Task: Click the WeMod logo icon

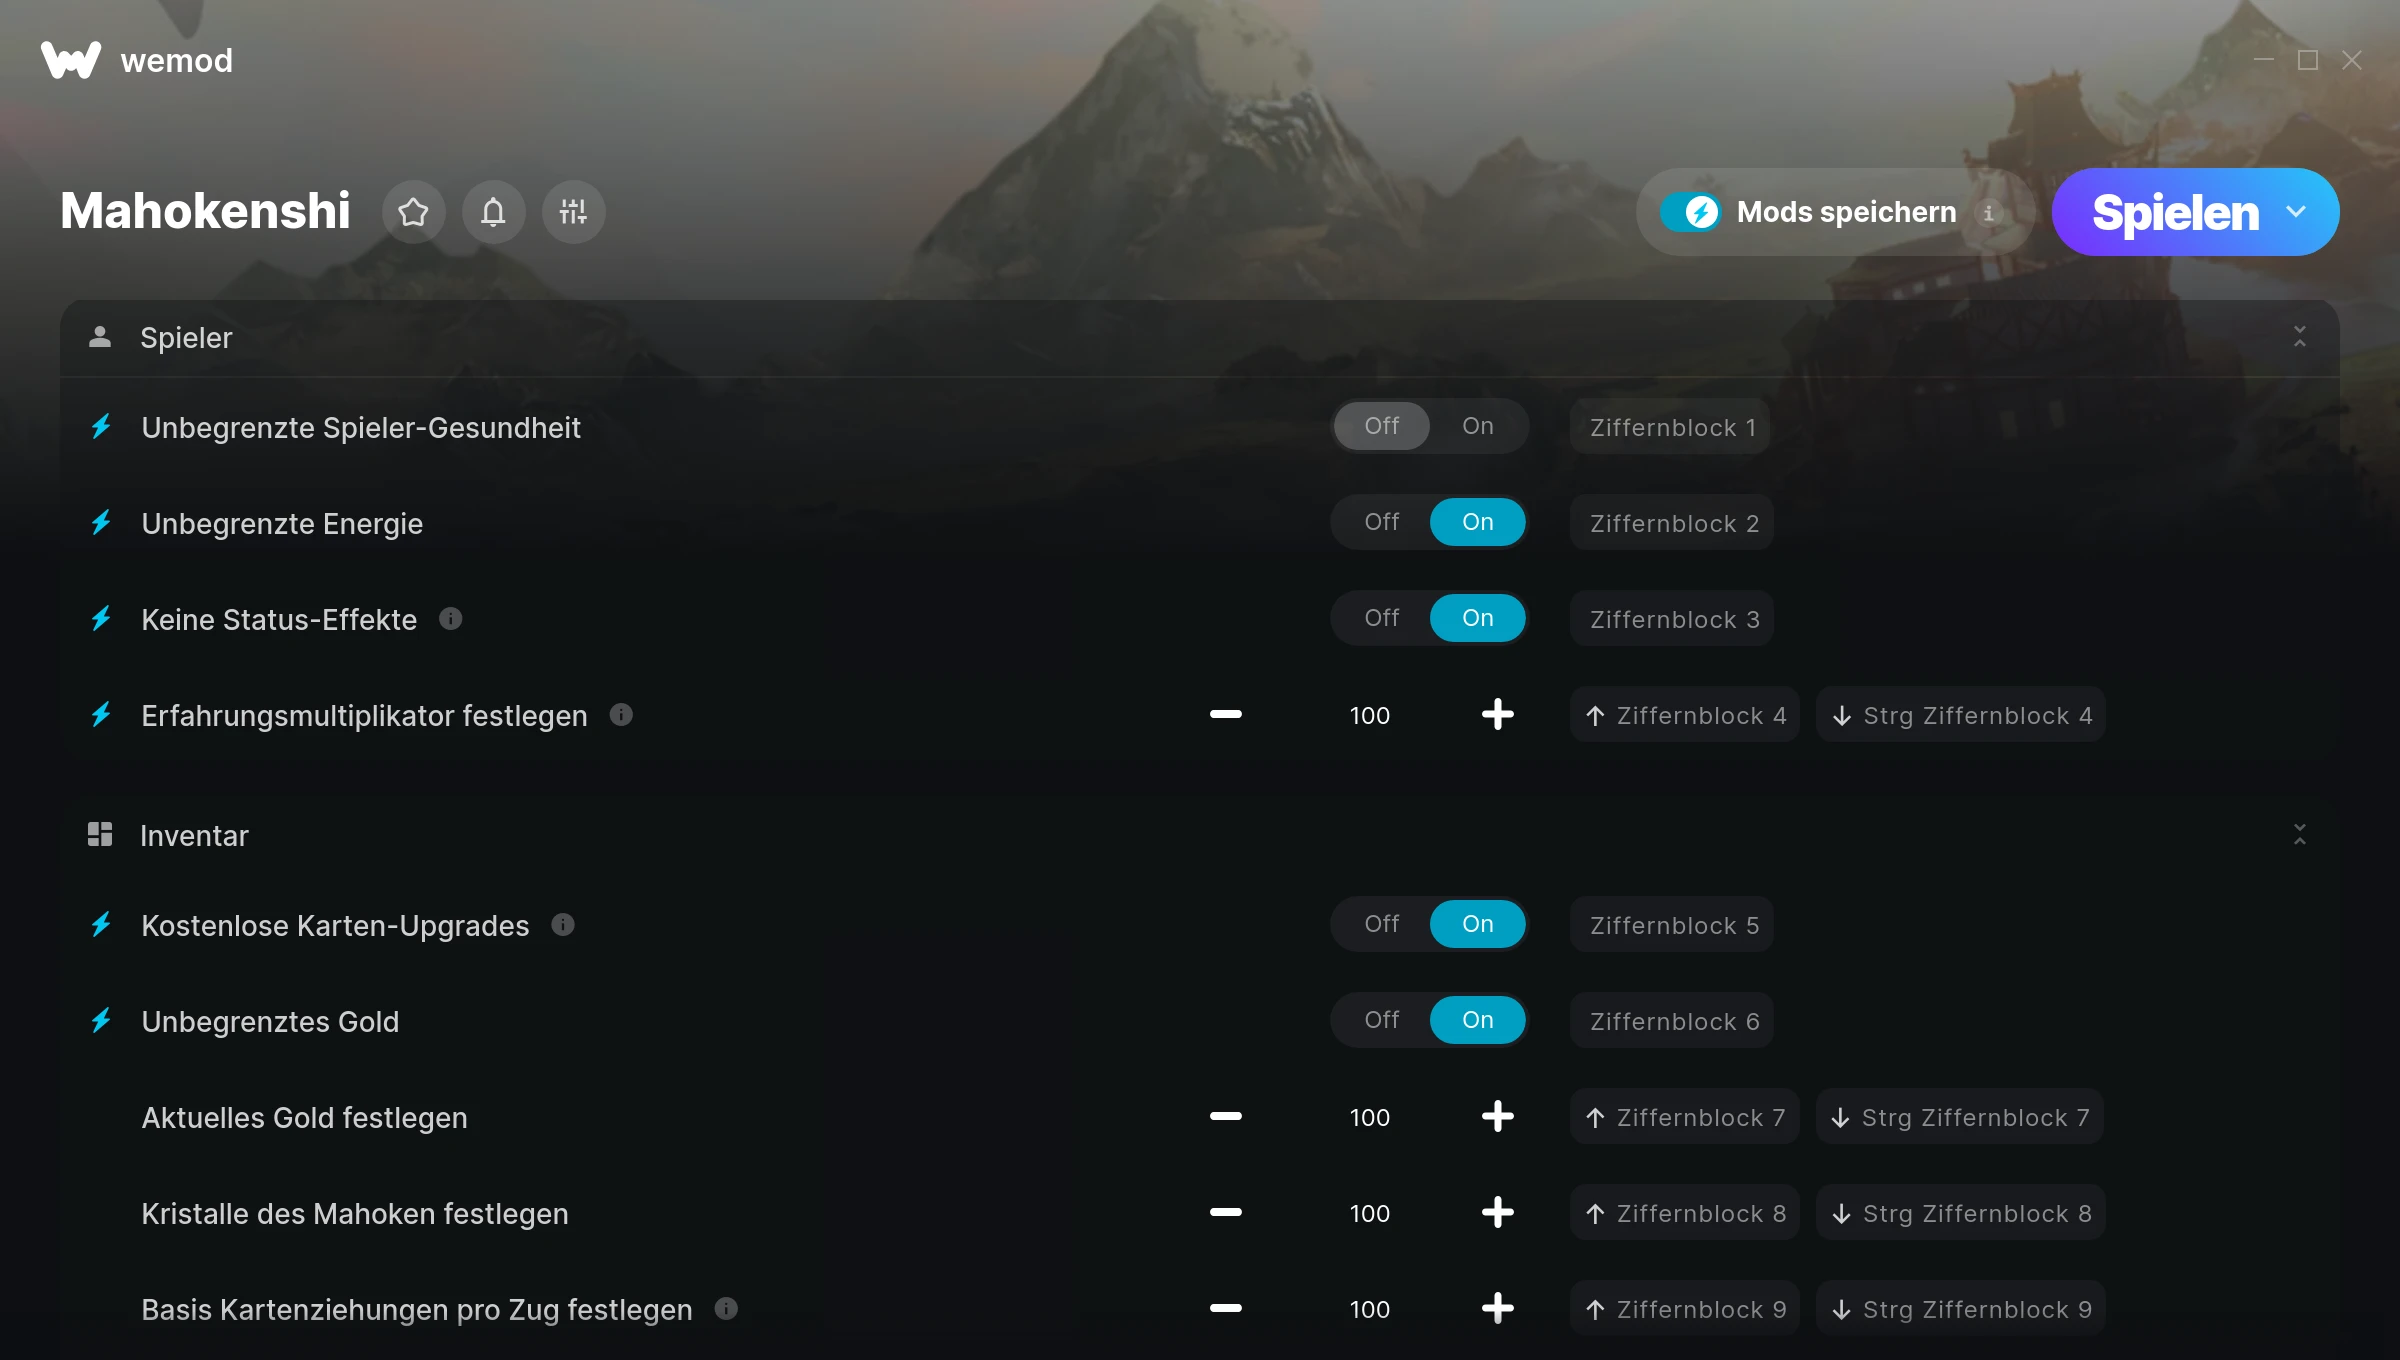Action: tap(71, 60)
